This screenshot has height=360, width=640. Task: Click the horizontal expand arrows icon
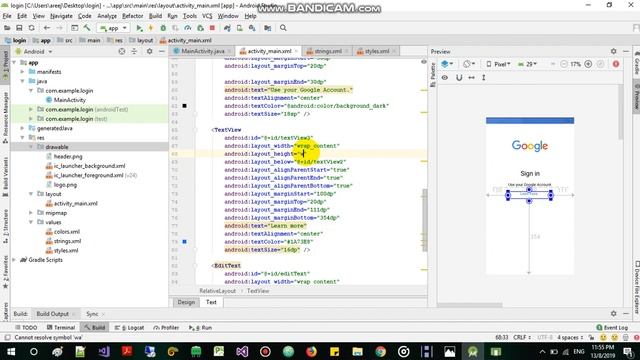(471, 77)
